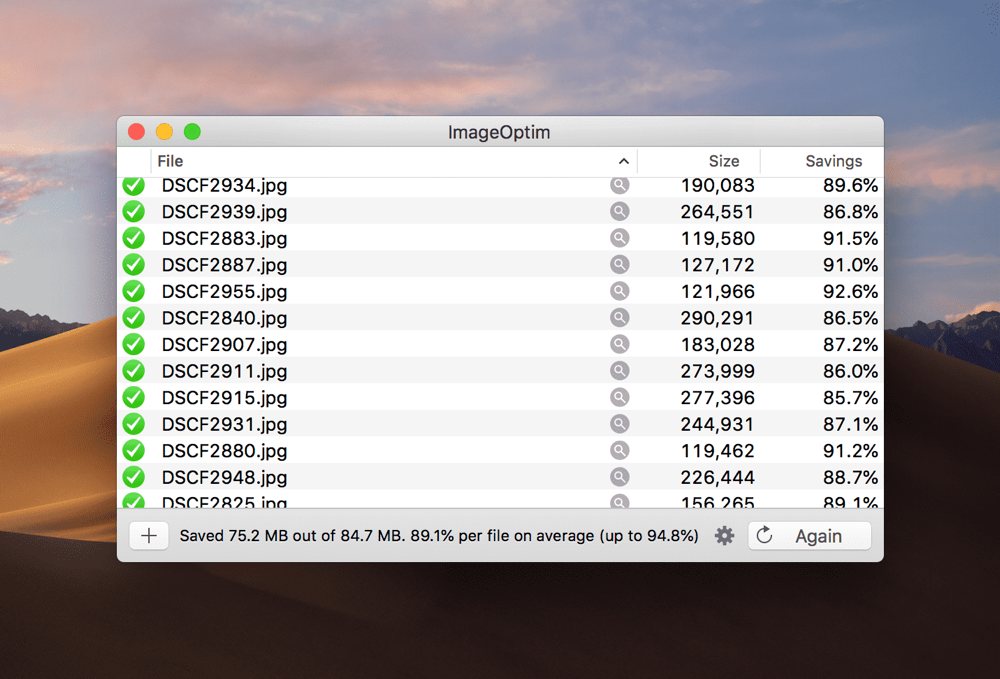
Task: Select the file name DSCF2931.jpg
Action: pos(224,424)
